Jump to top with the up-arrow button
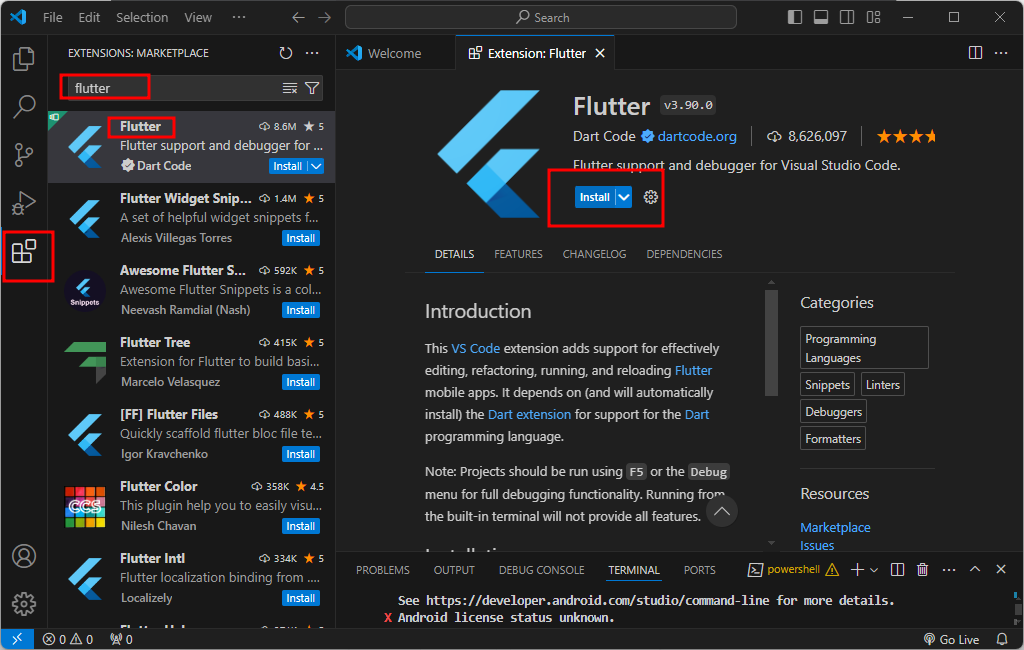 click(722, 512)
